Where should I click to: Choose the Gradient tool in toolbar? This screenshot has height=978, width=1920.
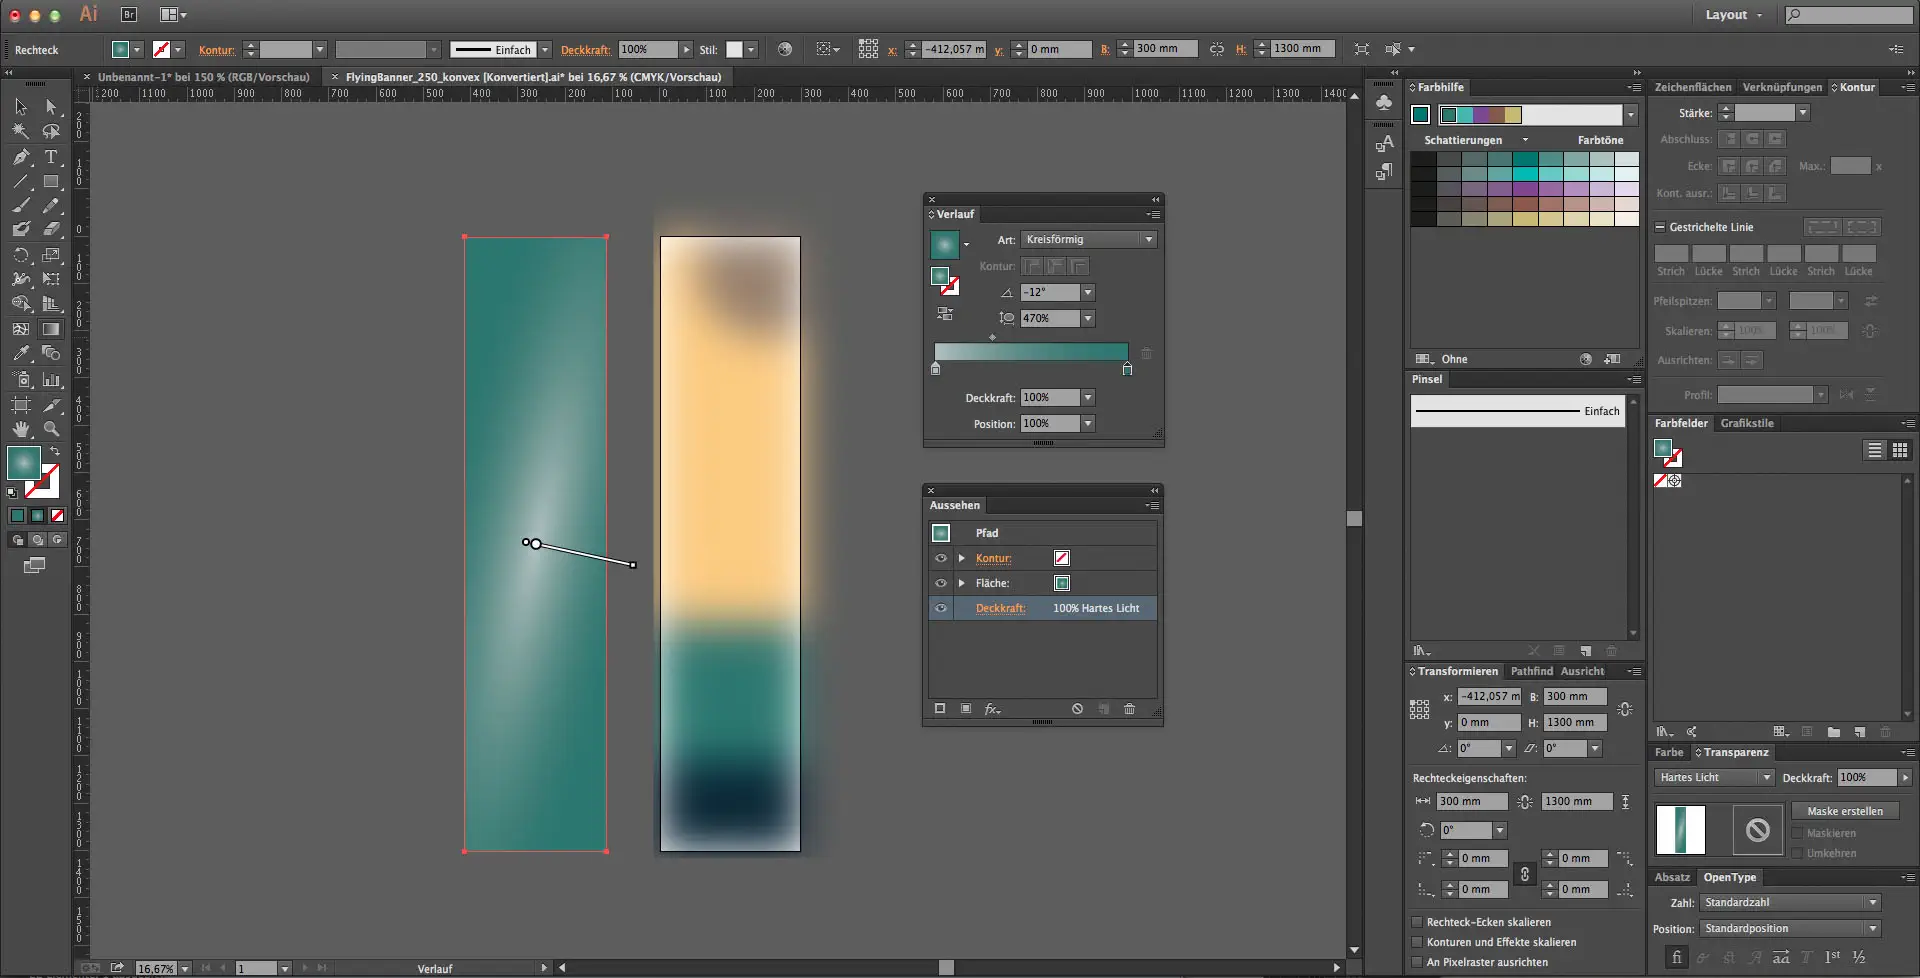point(51,329)
